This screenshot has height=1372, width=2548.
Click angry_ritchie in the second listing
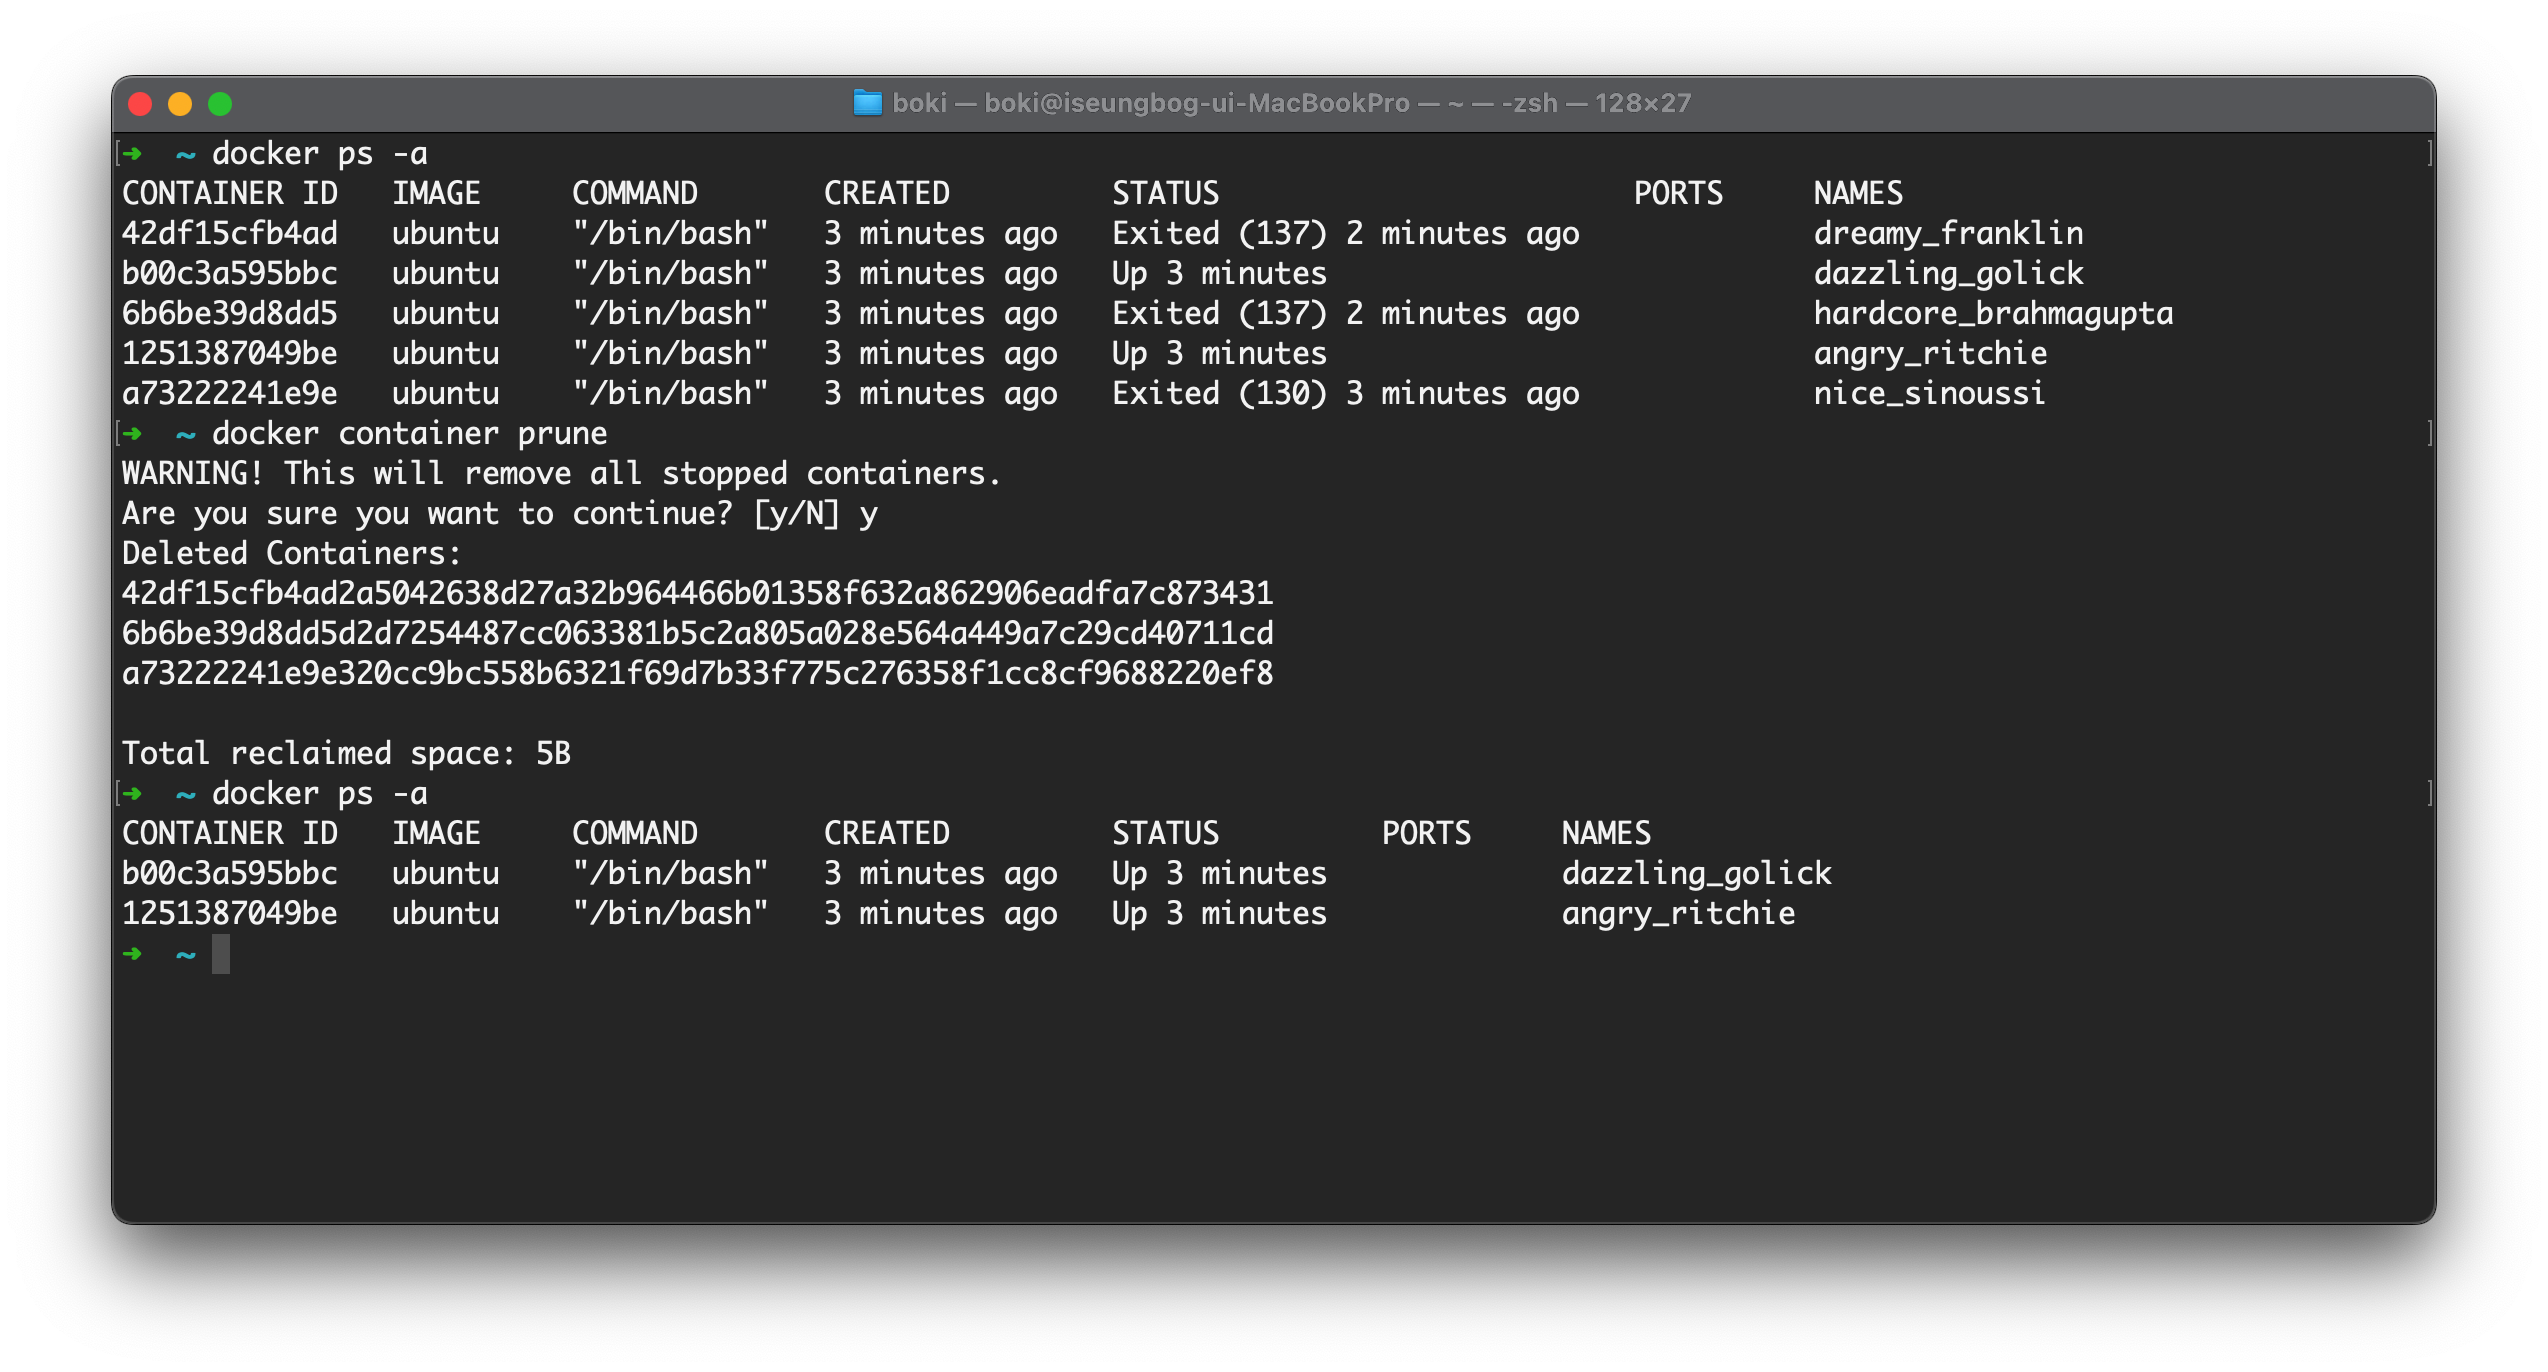coord(1678,914)
